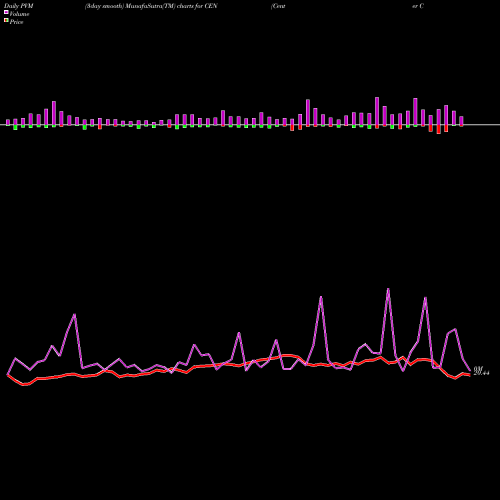
Task: Click the MunafaSutra charts for CEN heading
Action: click(x=151, y=6)
